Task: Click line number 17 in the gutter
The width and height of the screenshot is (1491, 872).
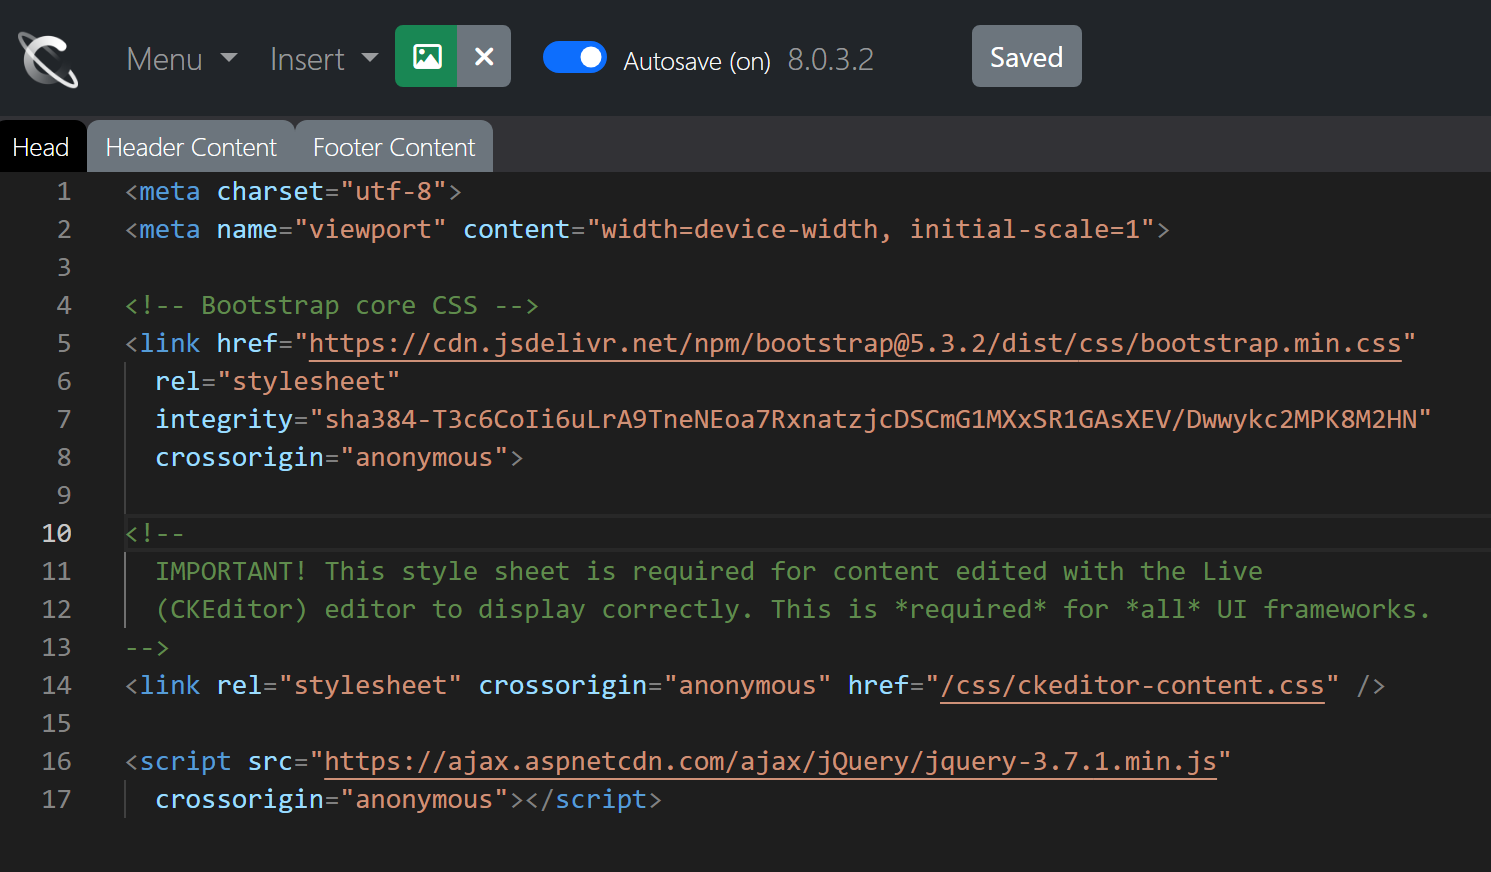Action: 56,799
